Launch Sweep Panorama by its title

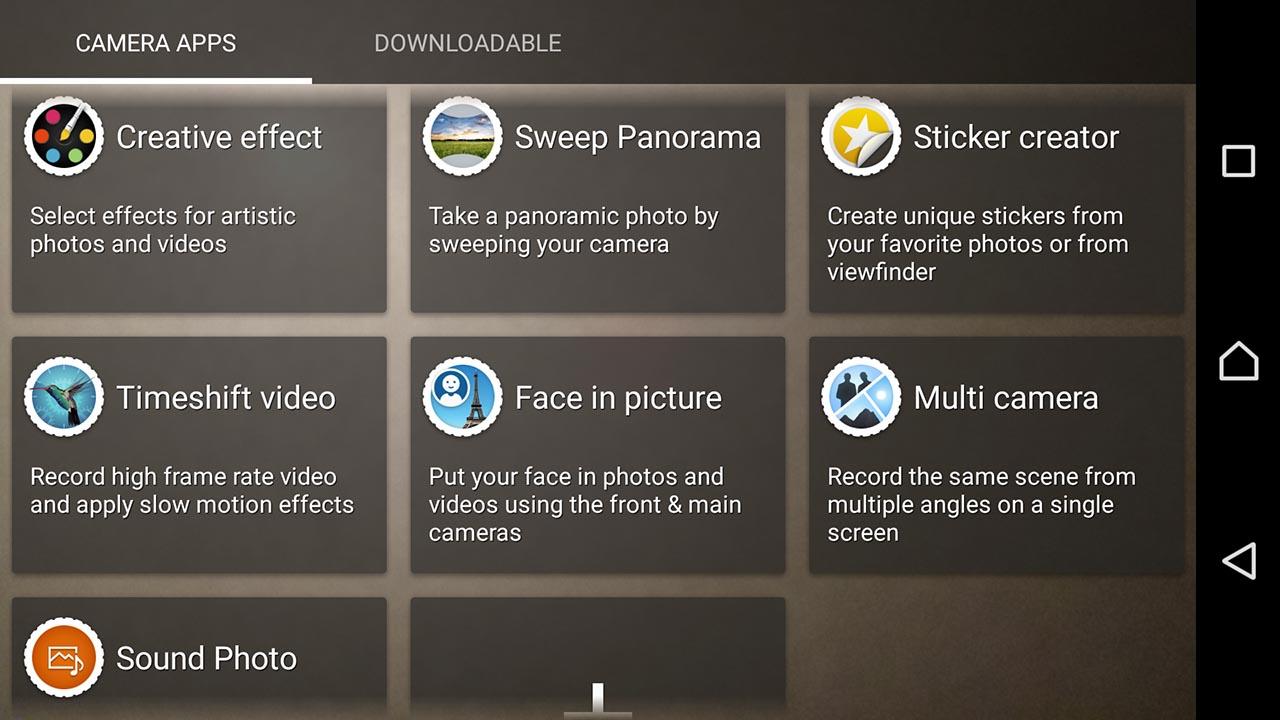click(x=637, y=137)
